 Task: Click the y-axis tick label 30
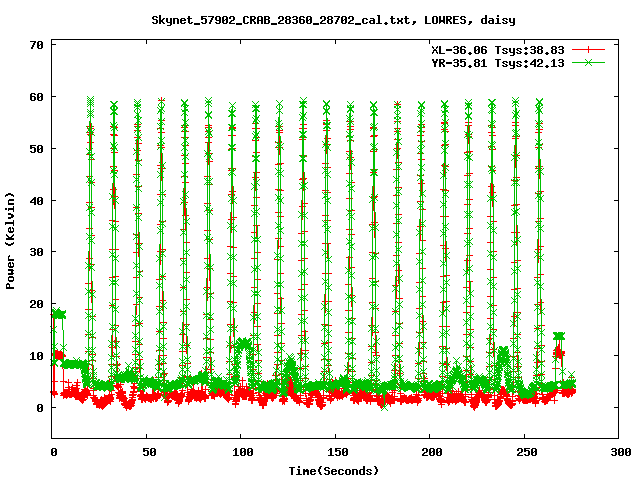coord(36,252)
